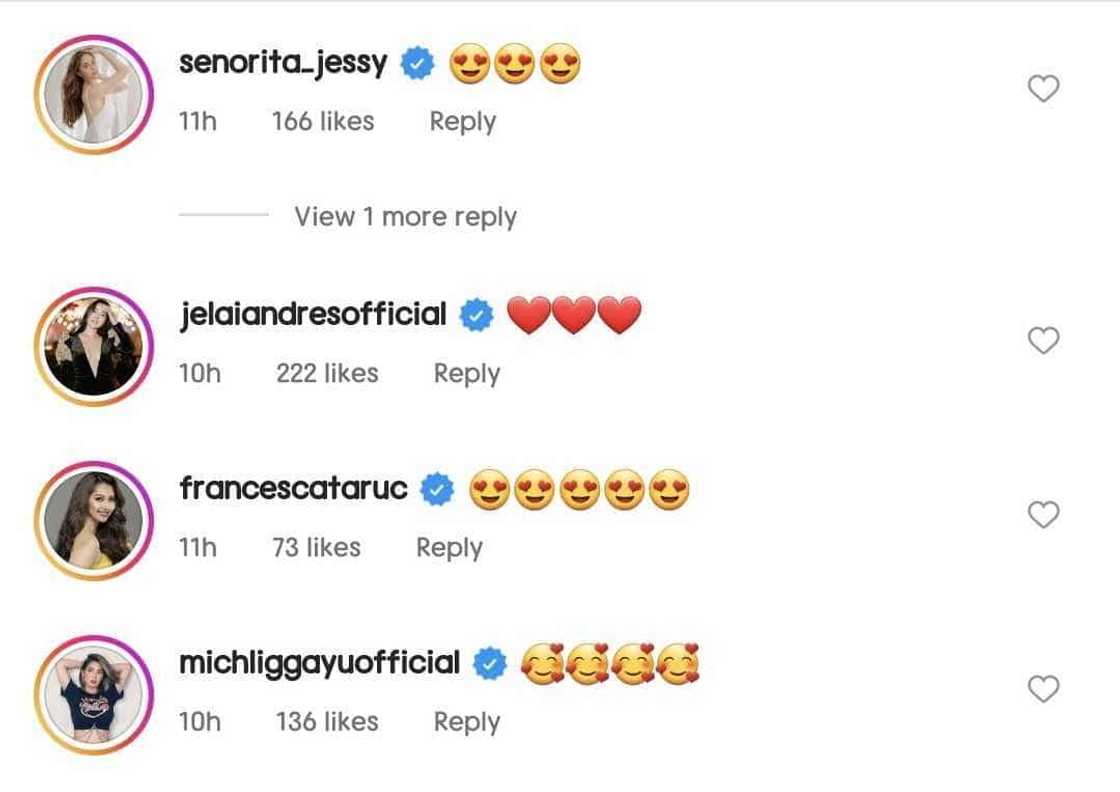Open francescataruc's profile photo
The height and width of the screenshot is (792, 1120).
point(93,521)
